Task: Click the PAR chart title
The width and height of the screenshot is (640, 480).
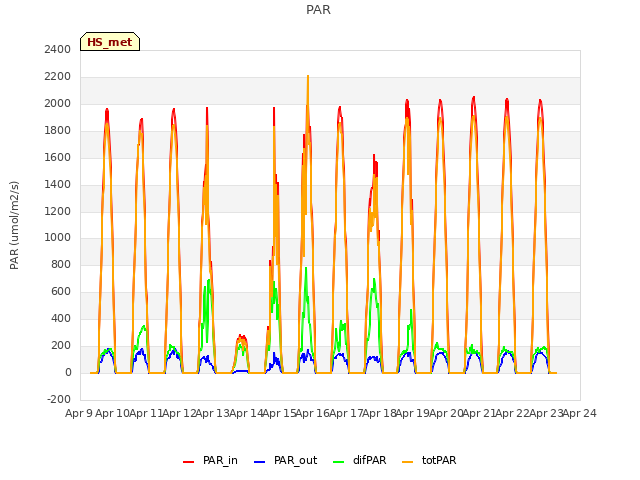Action: pyautogui.click(x=318, y=10)
